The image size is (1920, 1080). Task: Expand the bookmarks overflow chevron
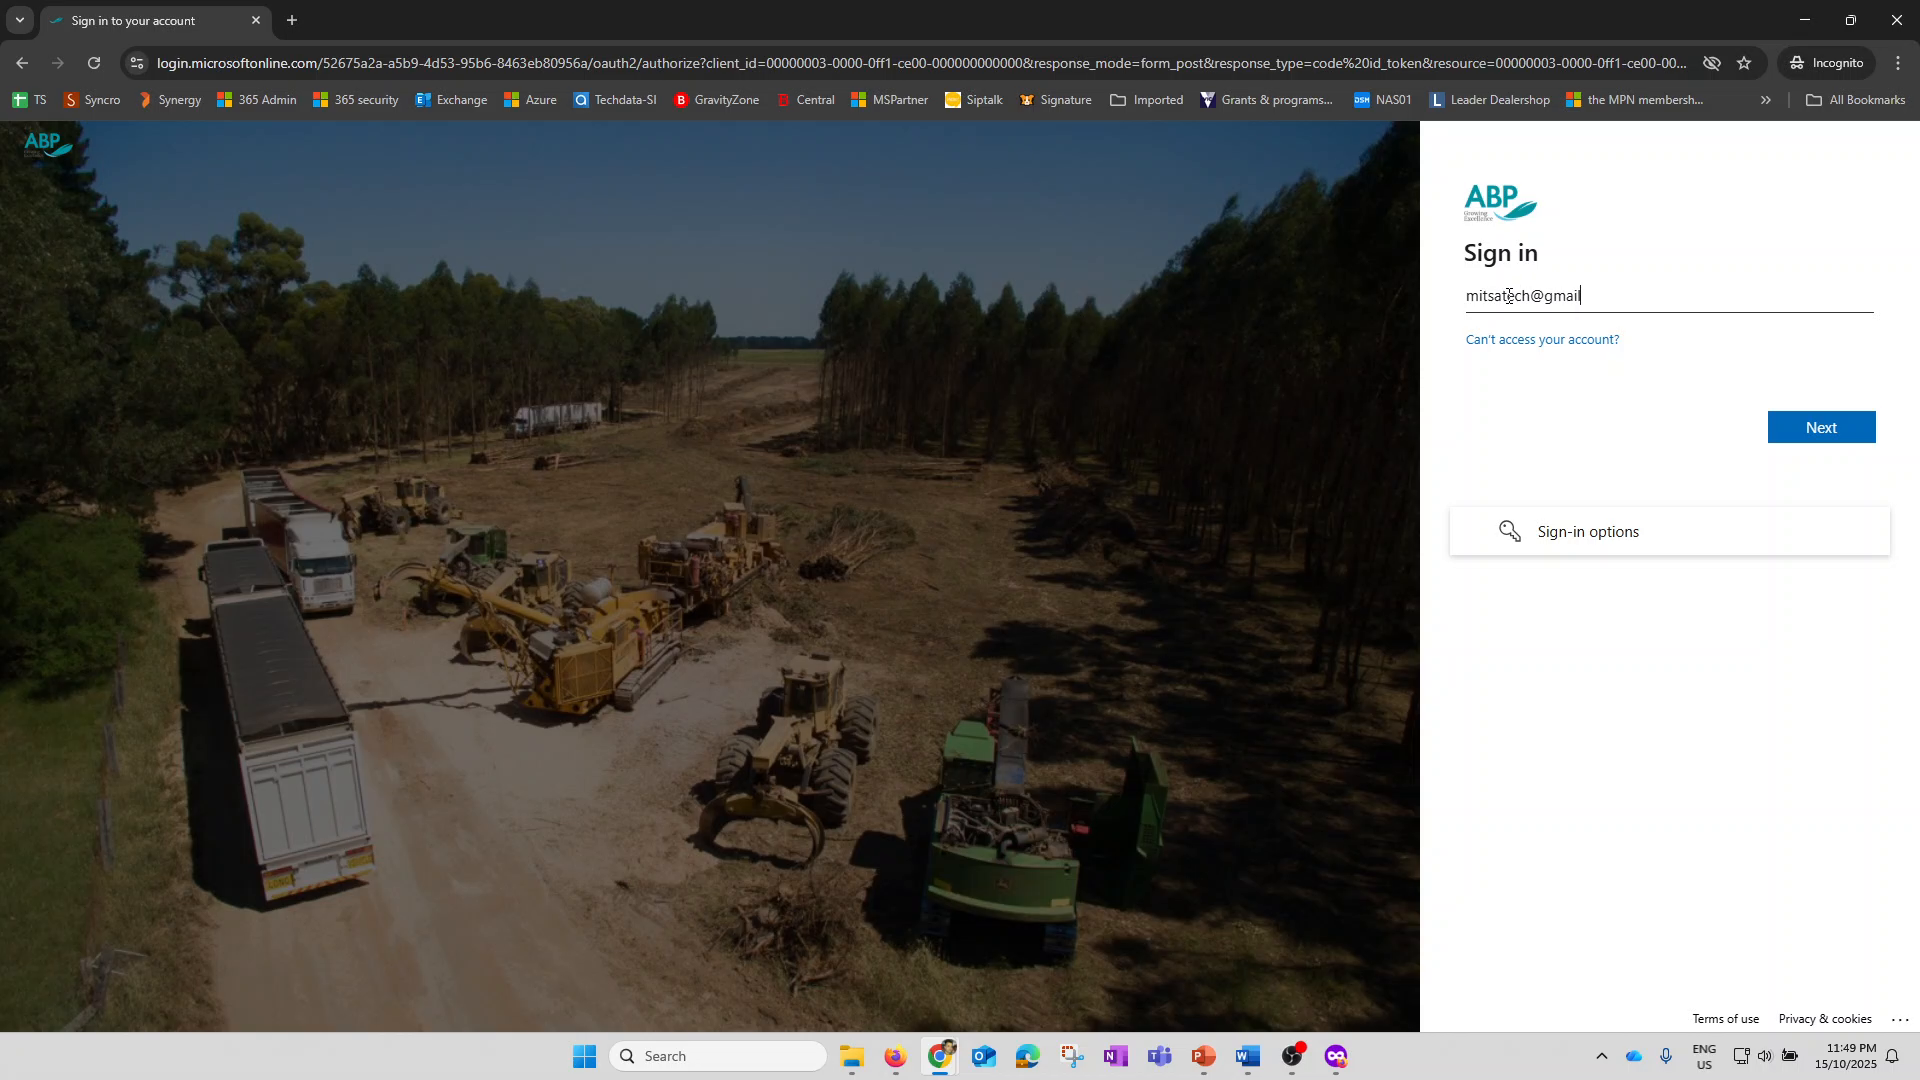click(x=1766, y=99)
